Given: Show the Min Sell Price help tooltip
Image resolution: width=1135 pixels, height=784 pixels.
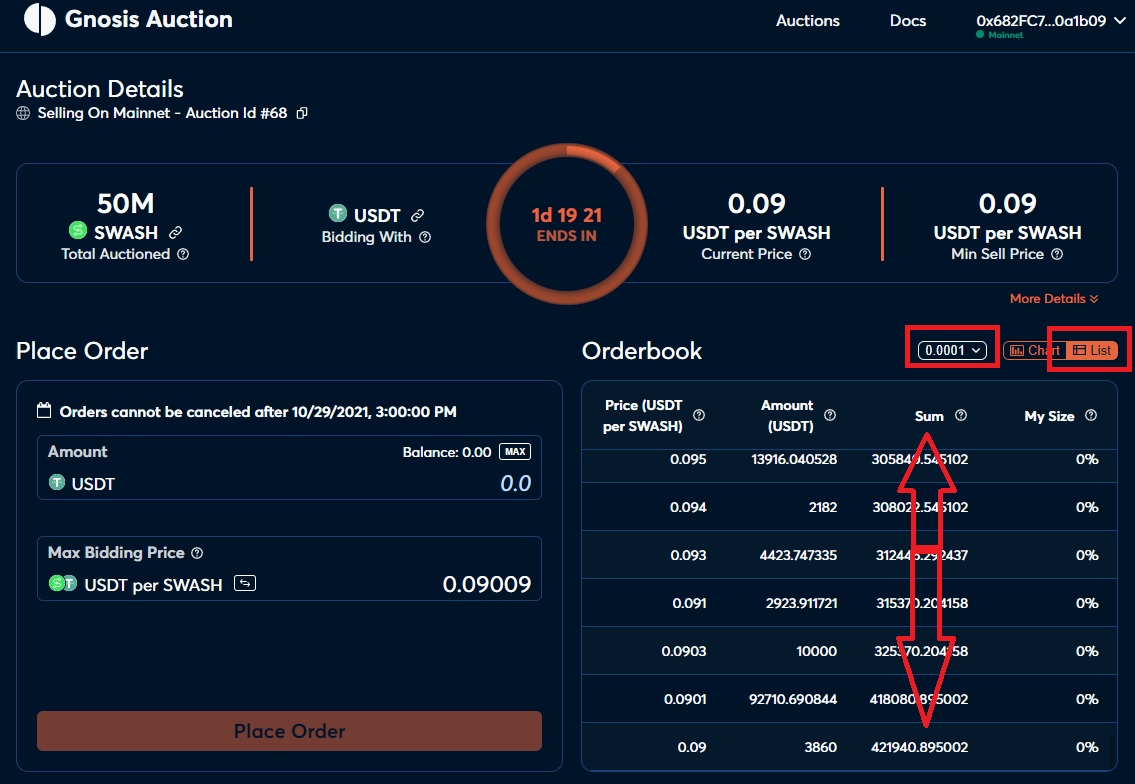Looking at the screenshot, I should click(x=1057, y=254).
